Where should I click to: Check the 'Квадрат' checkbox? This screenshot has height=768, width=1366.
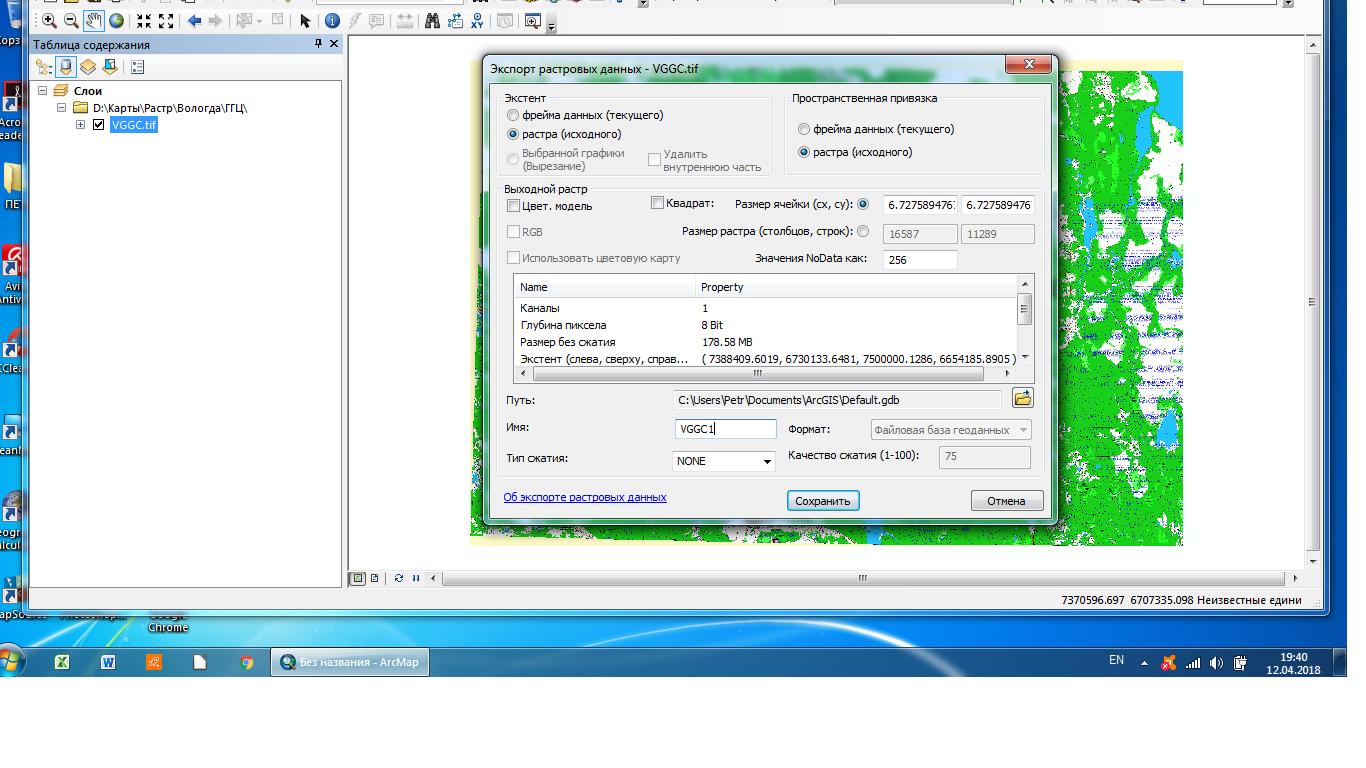pyautogui.click(x=657, y=203)
